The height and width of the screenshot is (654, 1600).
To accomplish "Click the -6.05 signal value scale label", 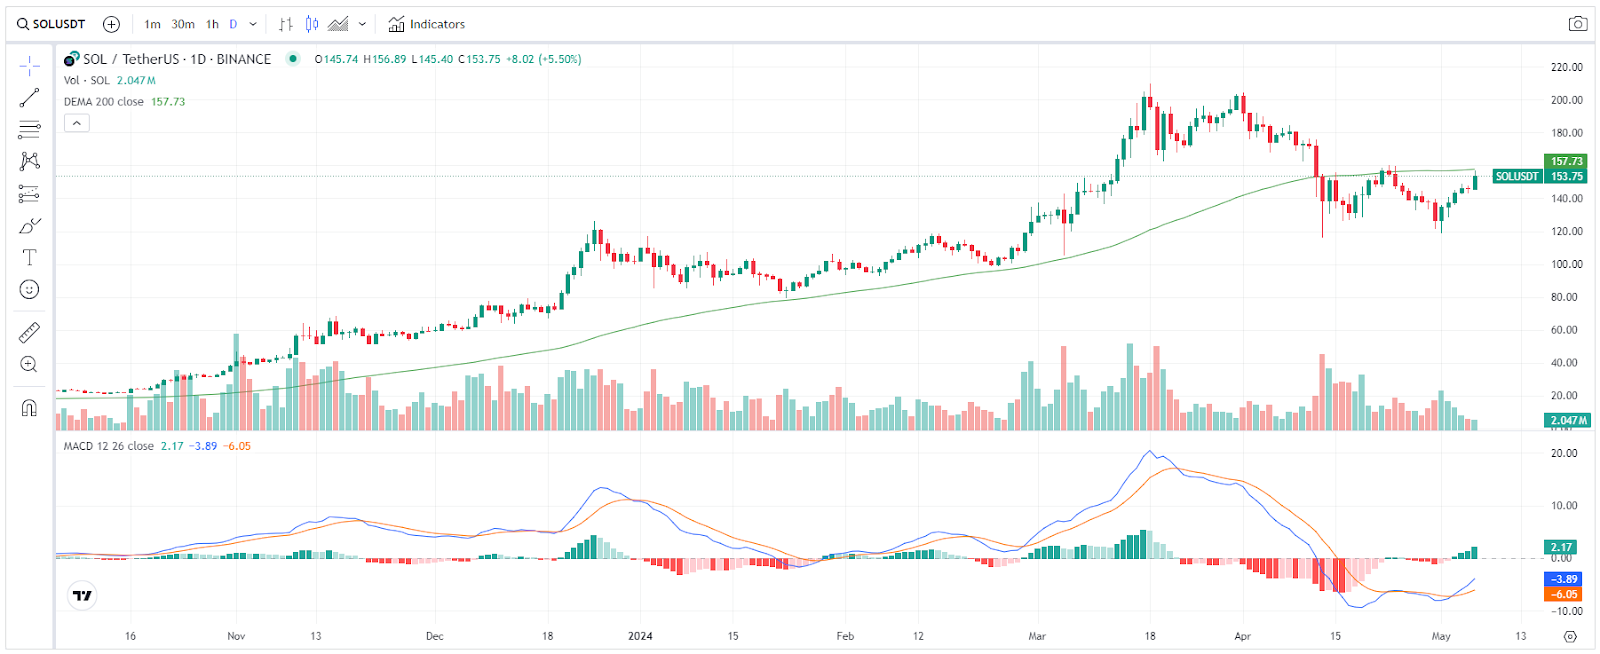I will tap(1564, 594).
